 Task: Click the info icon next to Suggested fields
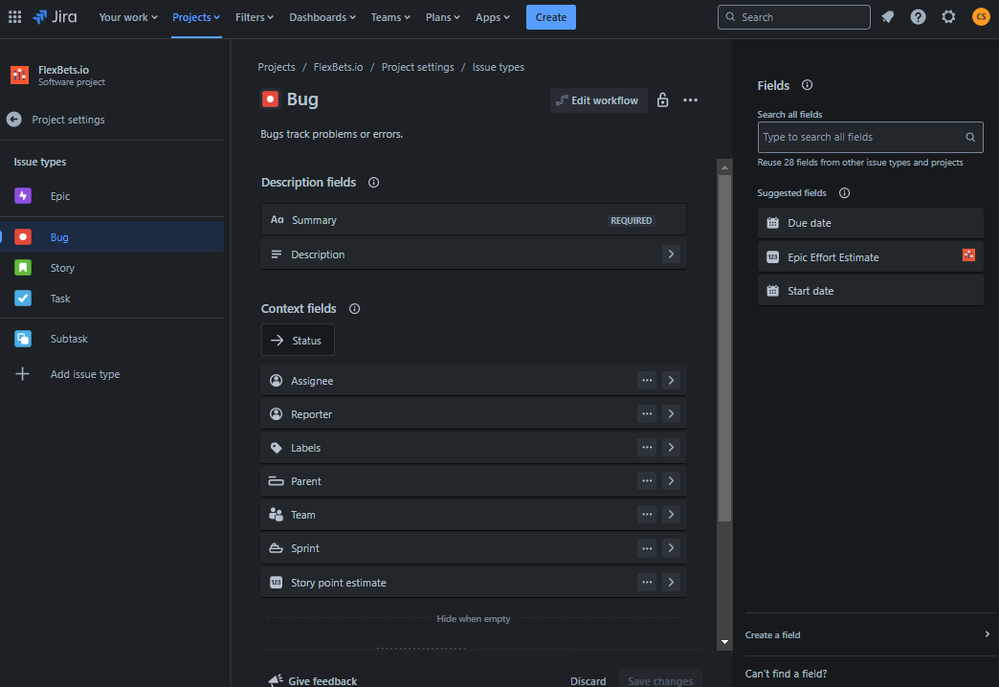click(844, 192)
